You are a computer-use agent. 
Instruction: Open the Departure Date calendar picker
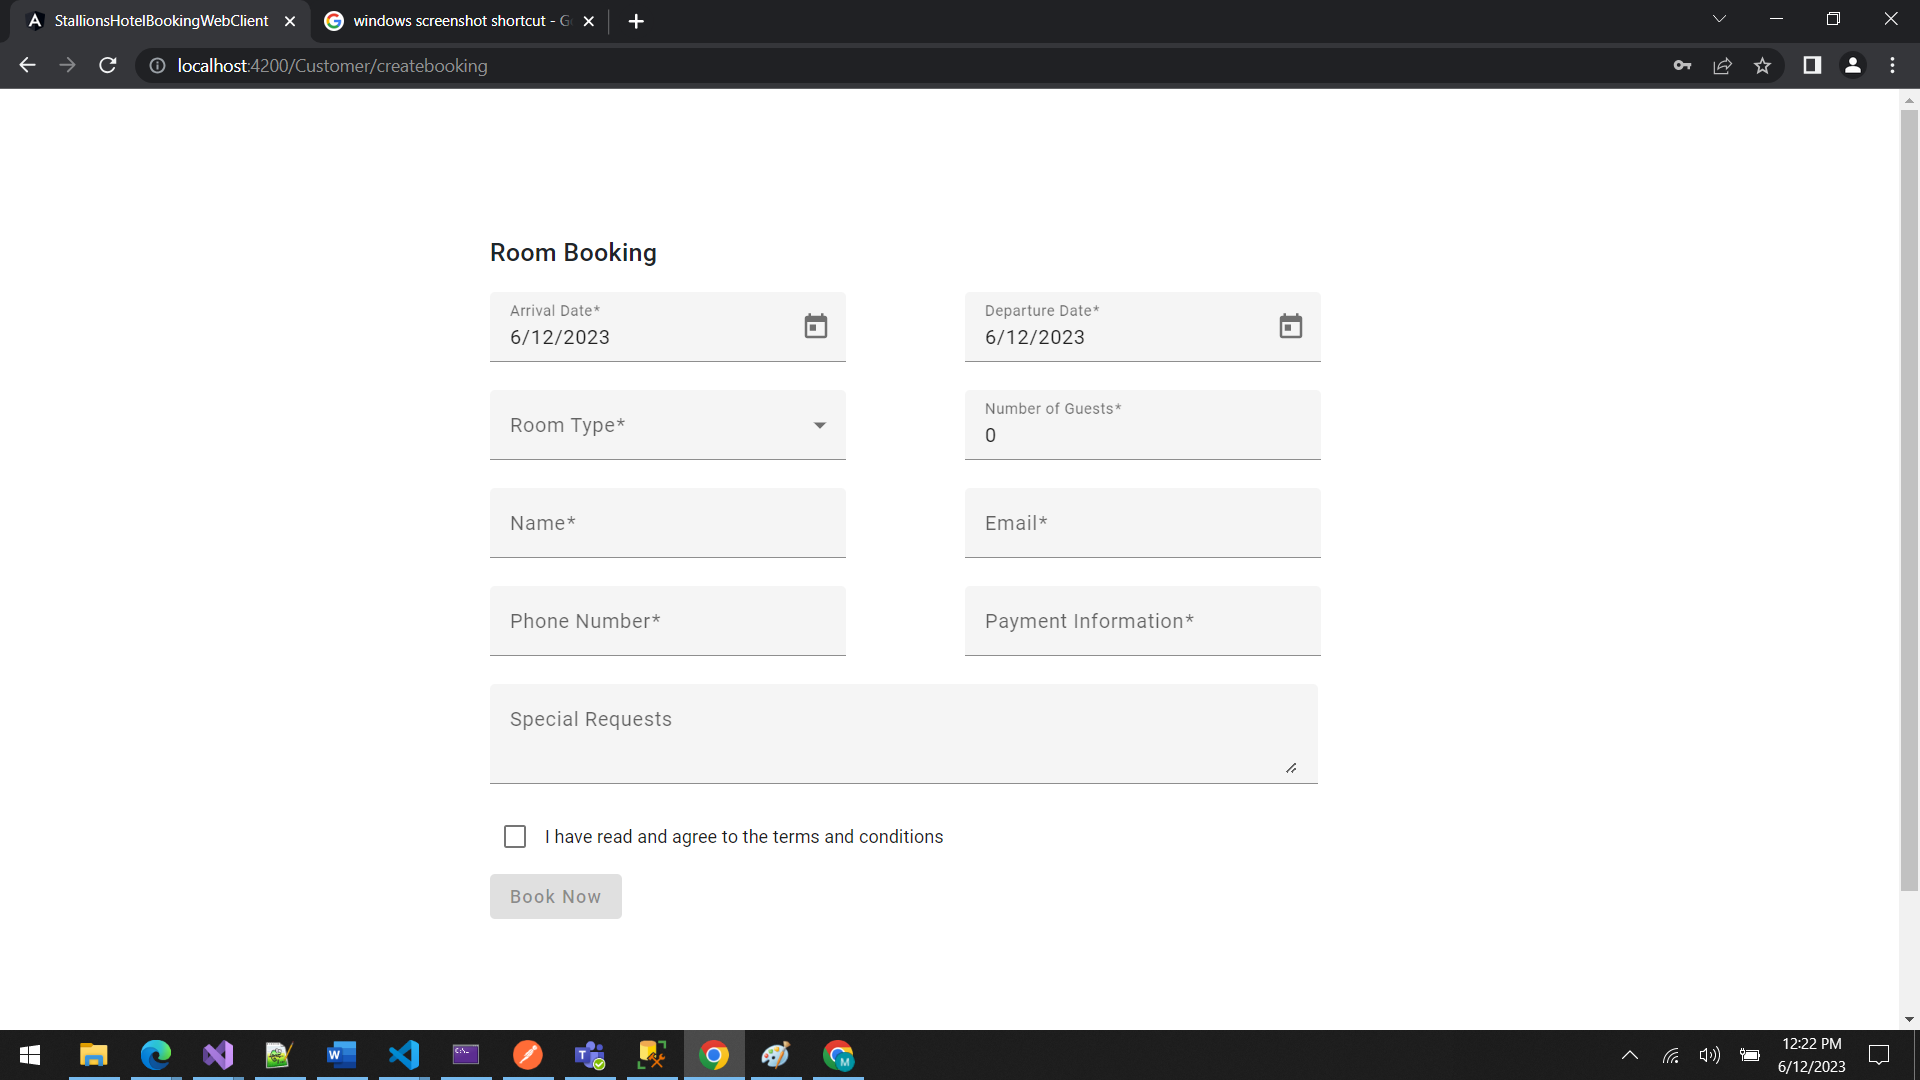pyautogui.click(x=1291, y=326)
